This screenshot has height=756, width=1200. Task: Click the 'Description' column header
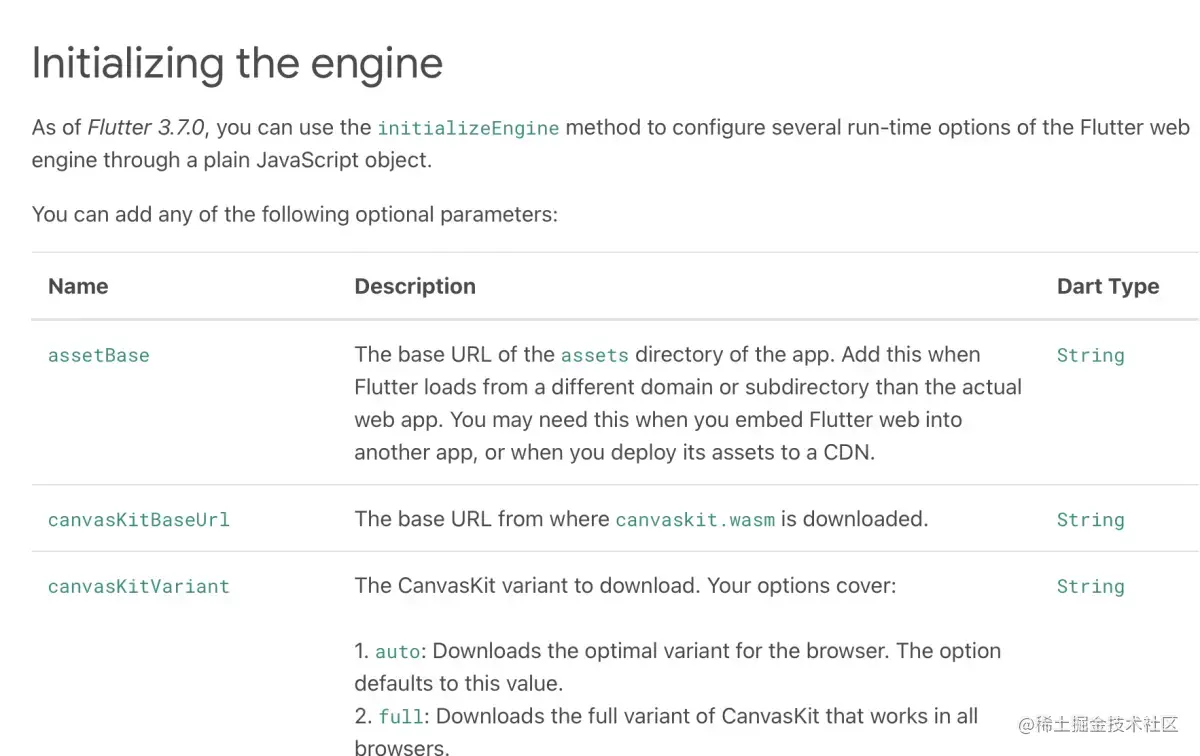pyautogui.click(x=415, y=286)
